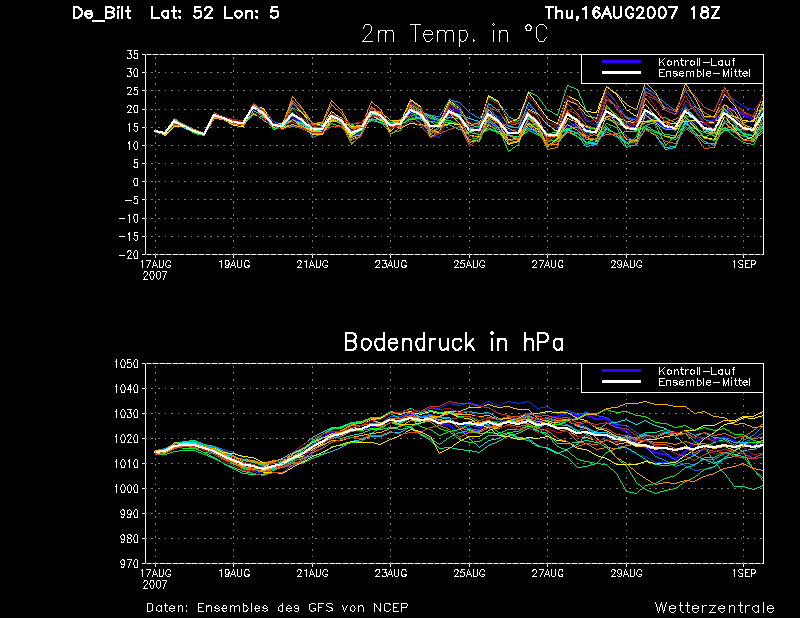Click the 1050 label on pressure y-axis
The width and height of the screenshot is (800, 618).
(x=126, y=364)
